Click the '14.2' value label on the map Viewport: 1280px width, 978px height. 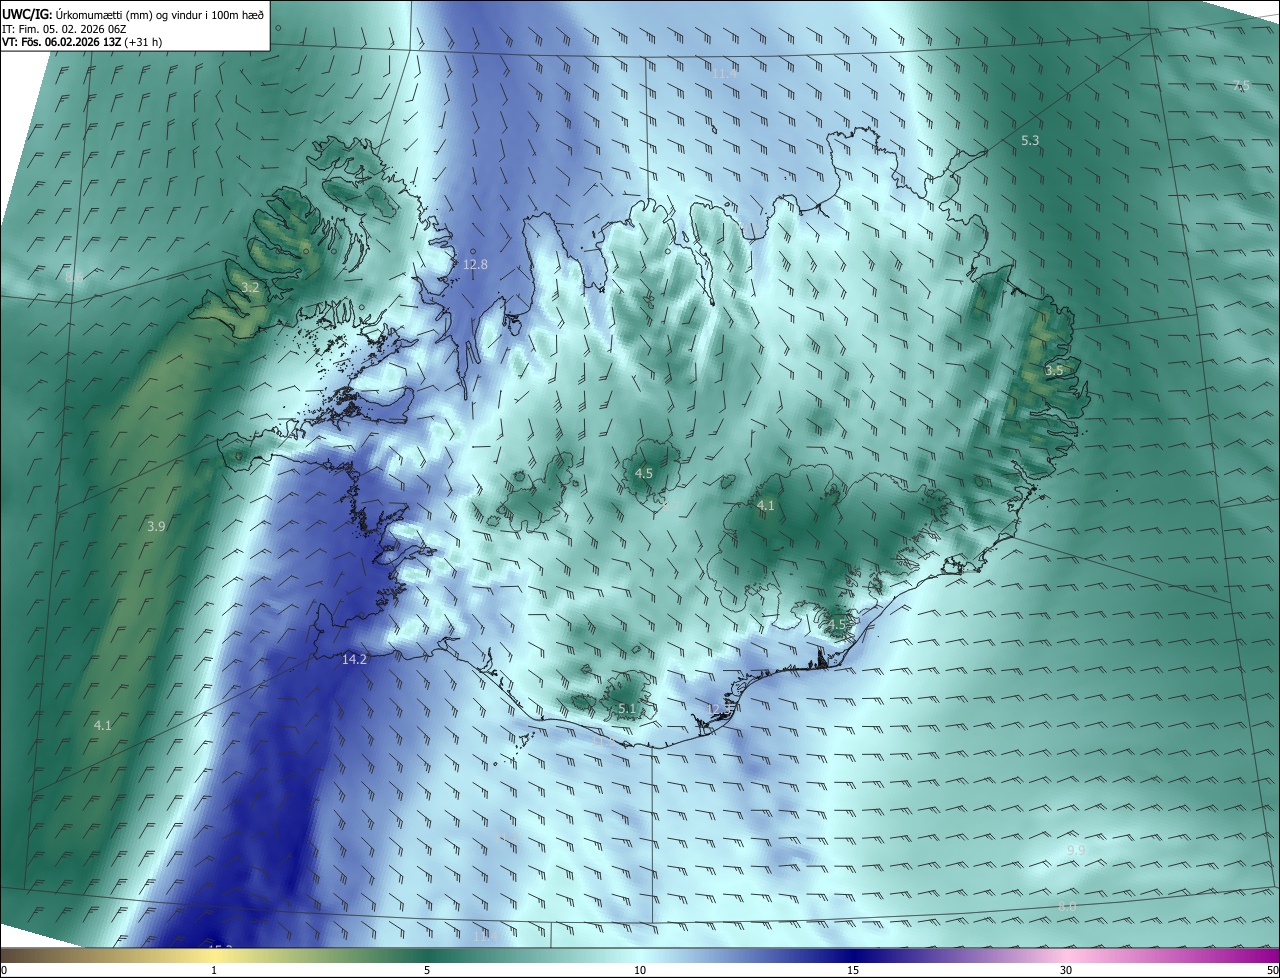[354, 659]
